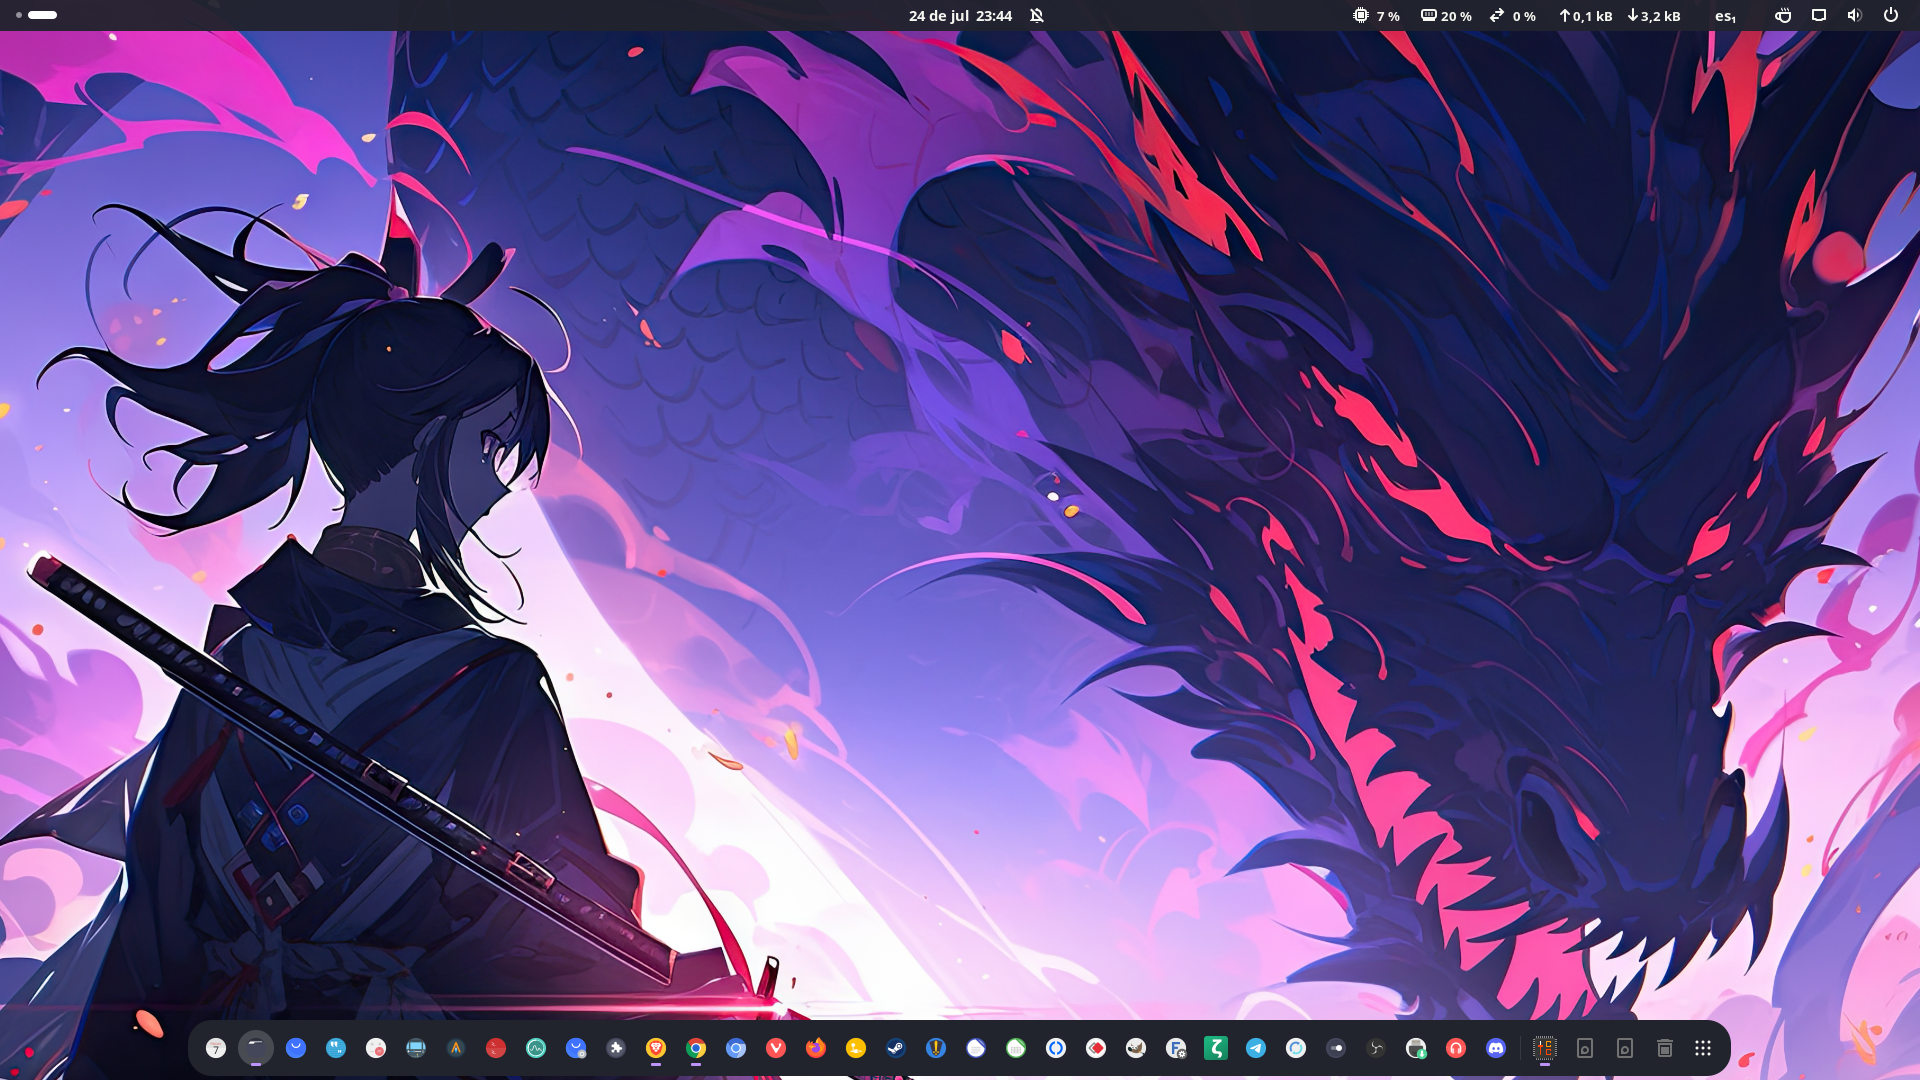Viewport: 1920px width, 1080px height.
Task: Open LibreOffice Calc green spreadsheet icon
Action: 1016,1048
